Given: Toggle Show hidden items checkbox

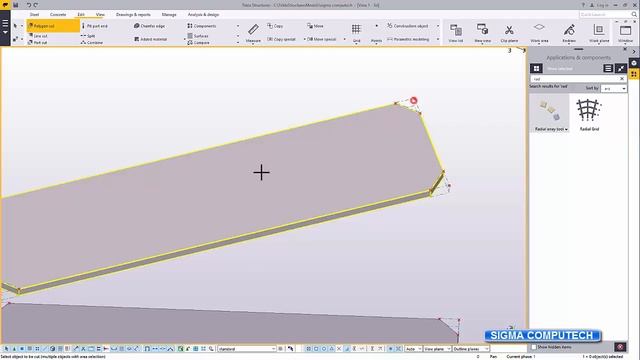Looking at the screenshot, I should click(x=534, y=347).
